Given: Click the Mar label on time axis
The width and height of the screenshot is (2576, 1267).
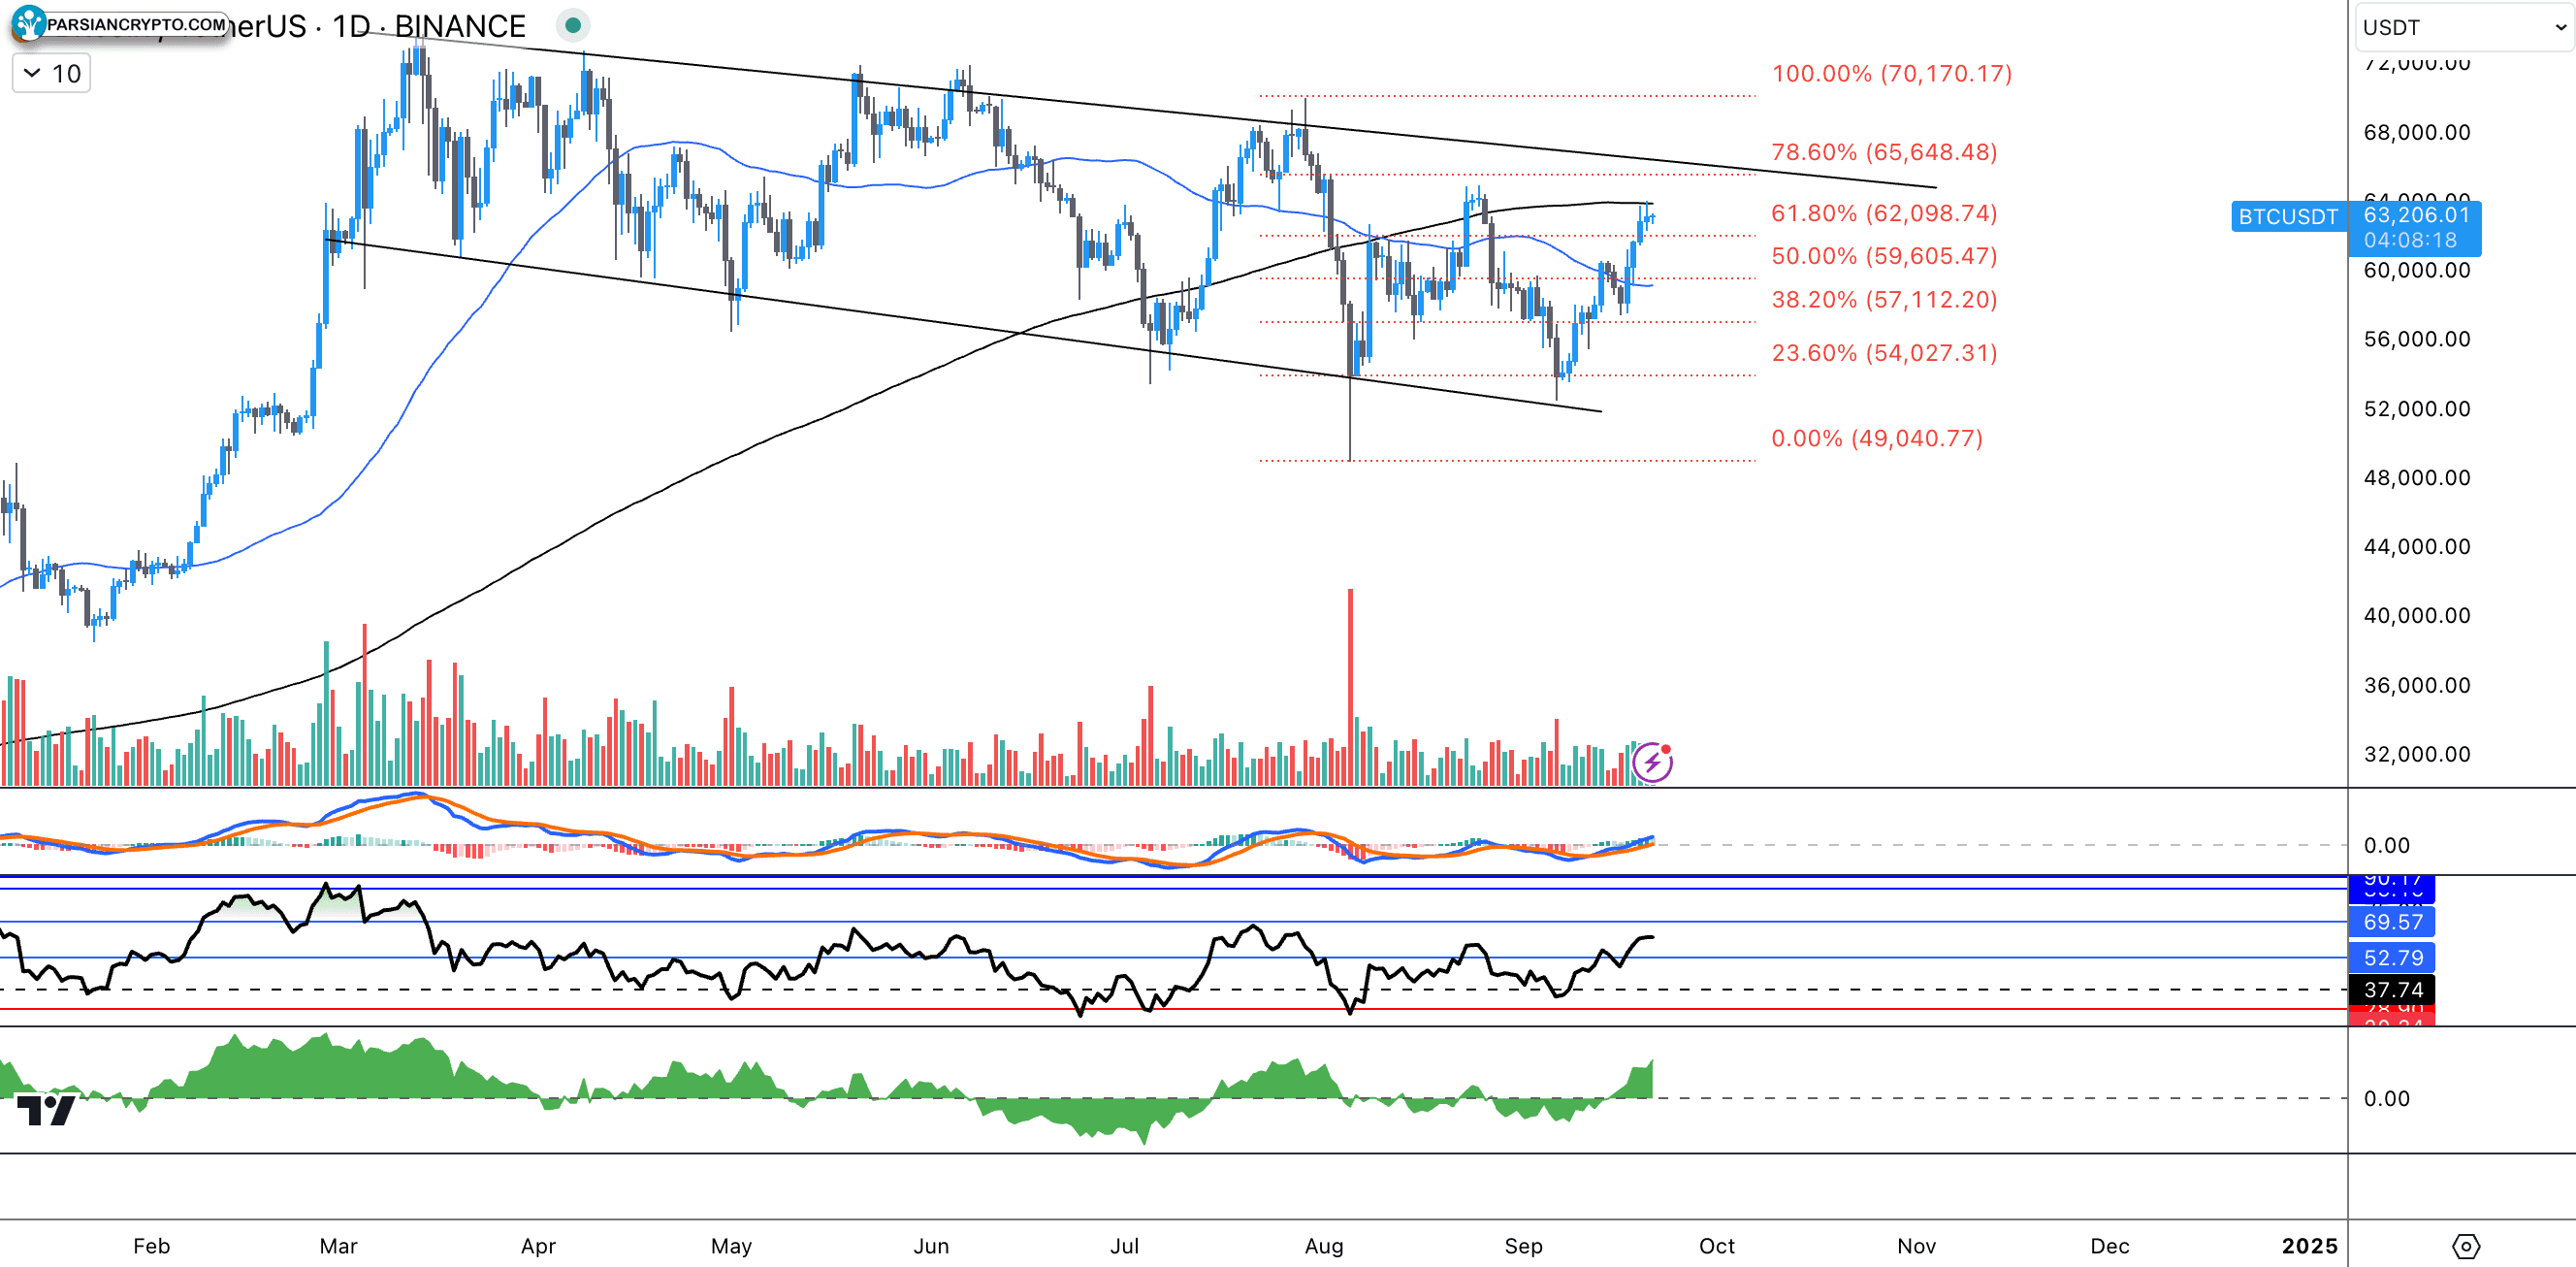Looking at the screenshot, I should click(338, 1246).
